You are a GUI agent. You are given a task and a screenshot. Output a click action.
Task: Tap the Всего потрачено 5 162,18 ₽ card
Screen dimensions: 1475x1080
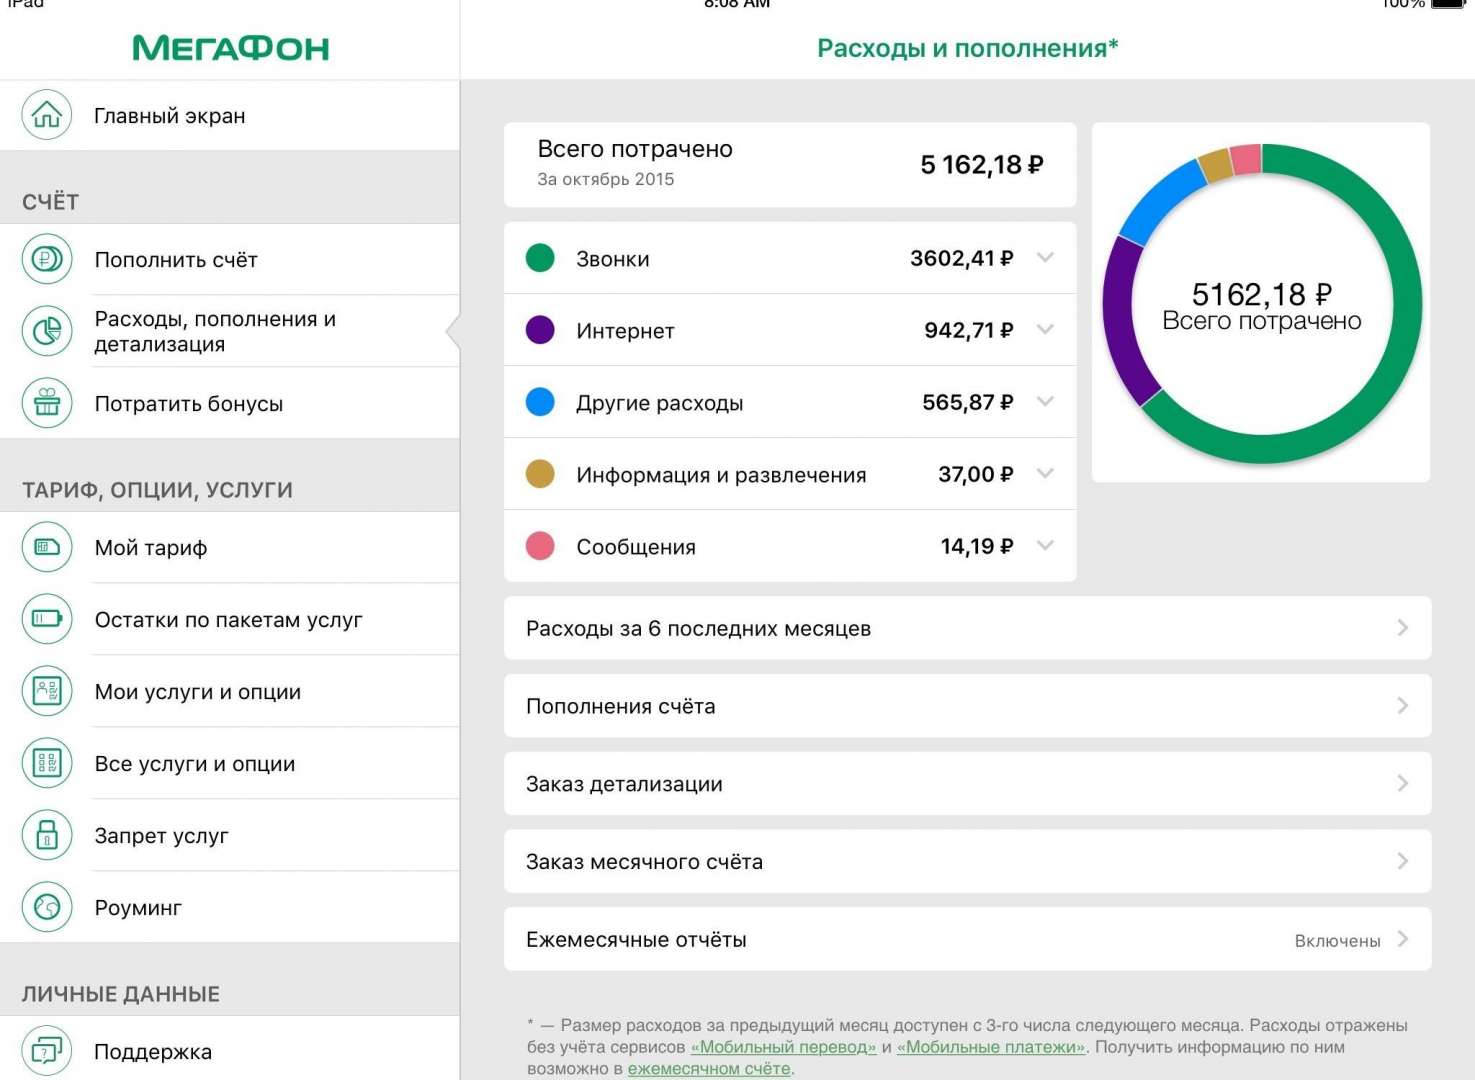(x=790, y=165)
